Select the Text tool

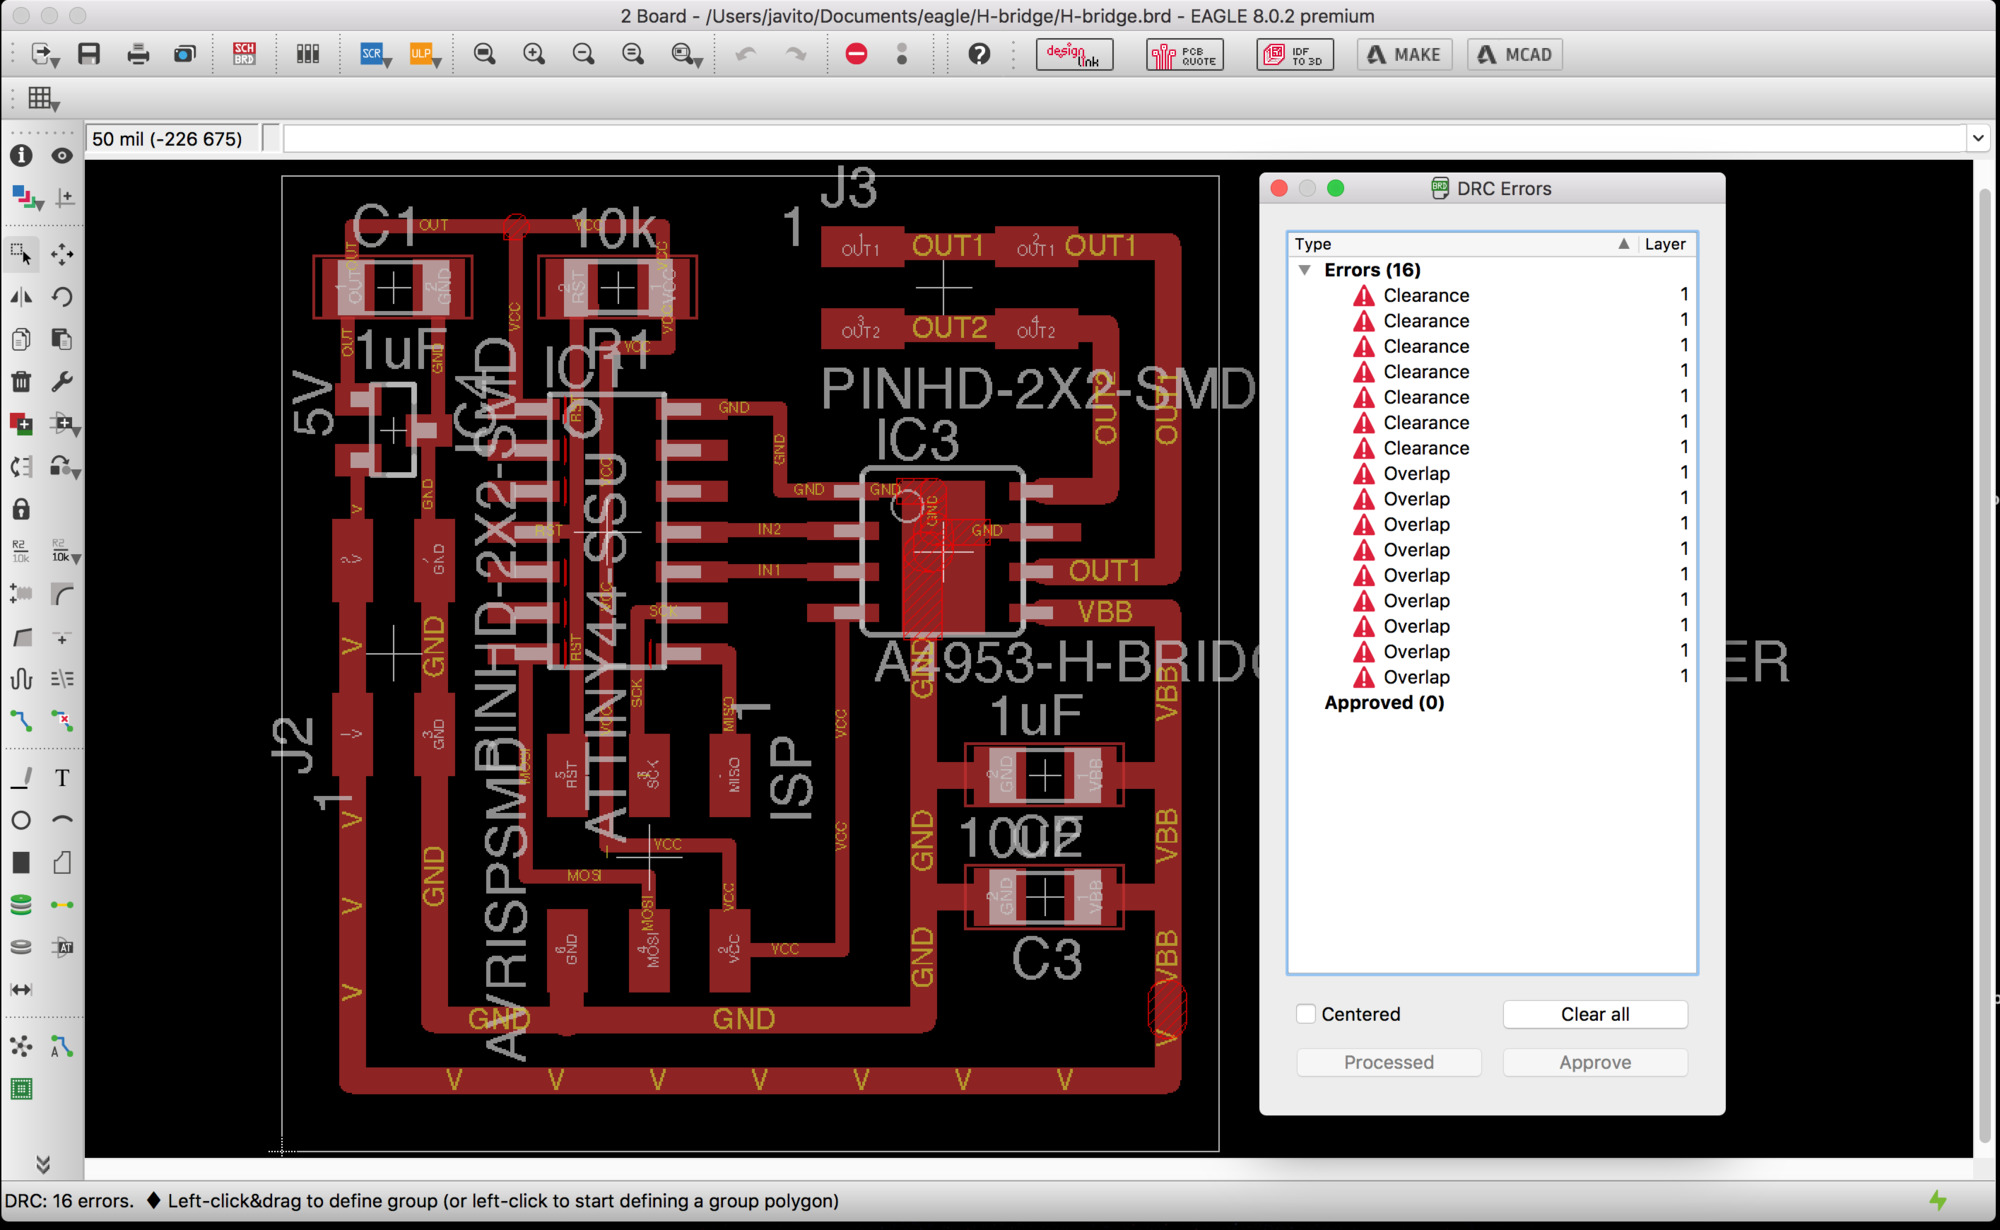coord(62,777)
